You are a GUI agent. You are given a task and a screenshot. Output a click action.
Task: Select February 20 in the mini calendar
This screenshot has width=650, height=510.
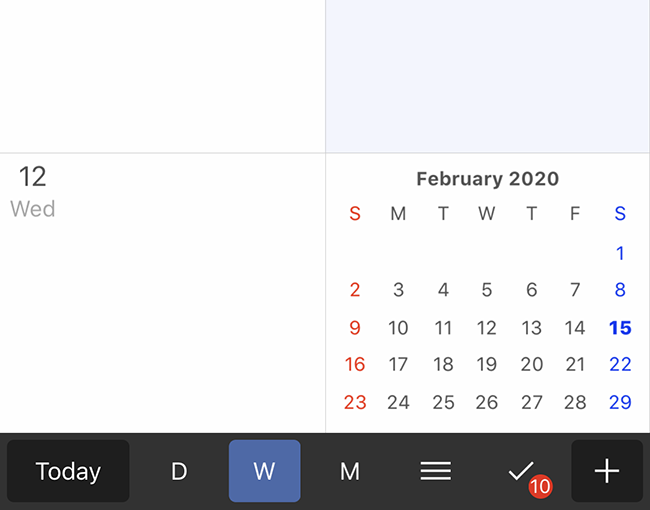[x=532, y=366]
